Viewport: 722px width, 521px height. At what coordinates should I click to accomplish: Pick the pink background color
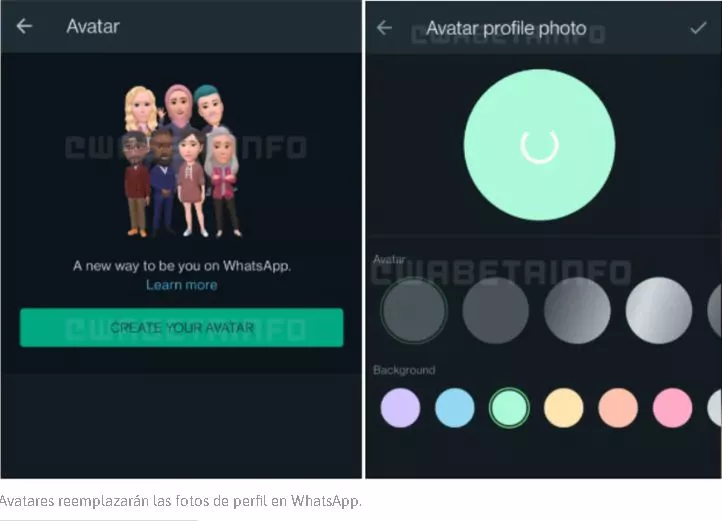[x=672, y=408]
